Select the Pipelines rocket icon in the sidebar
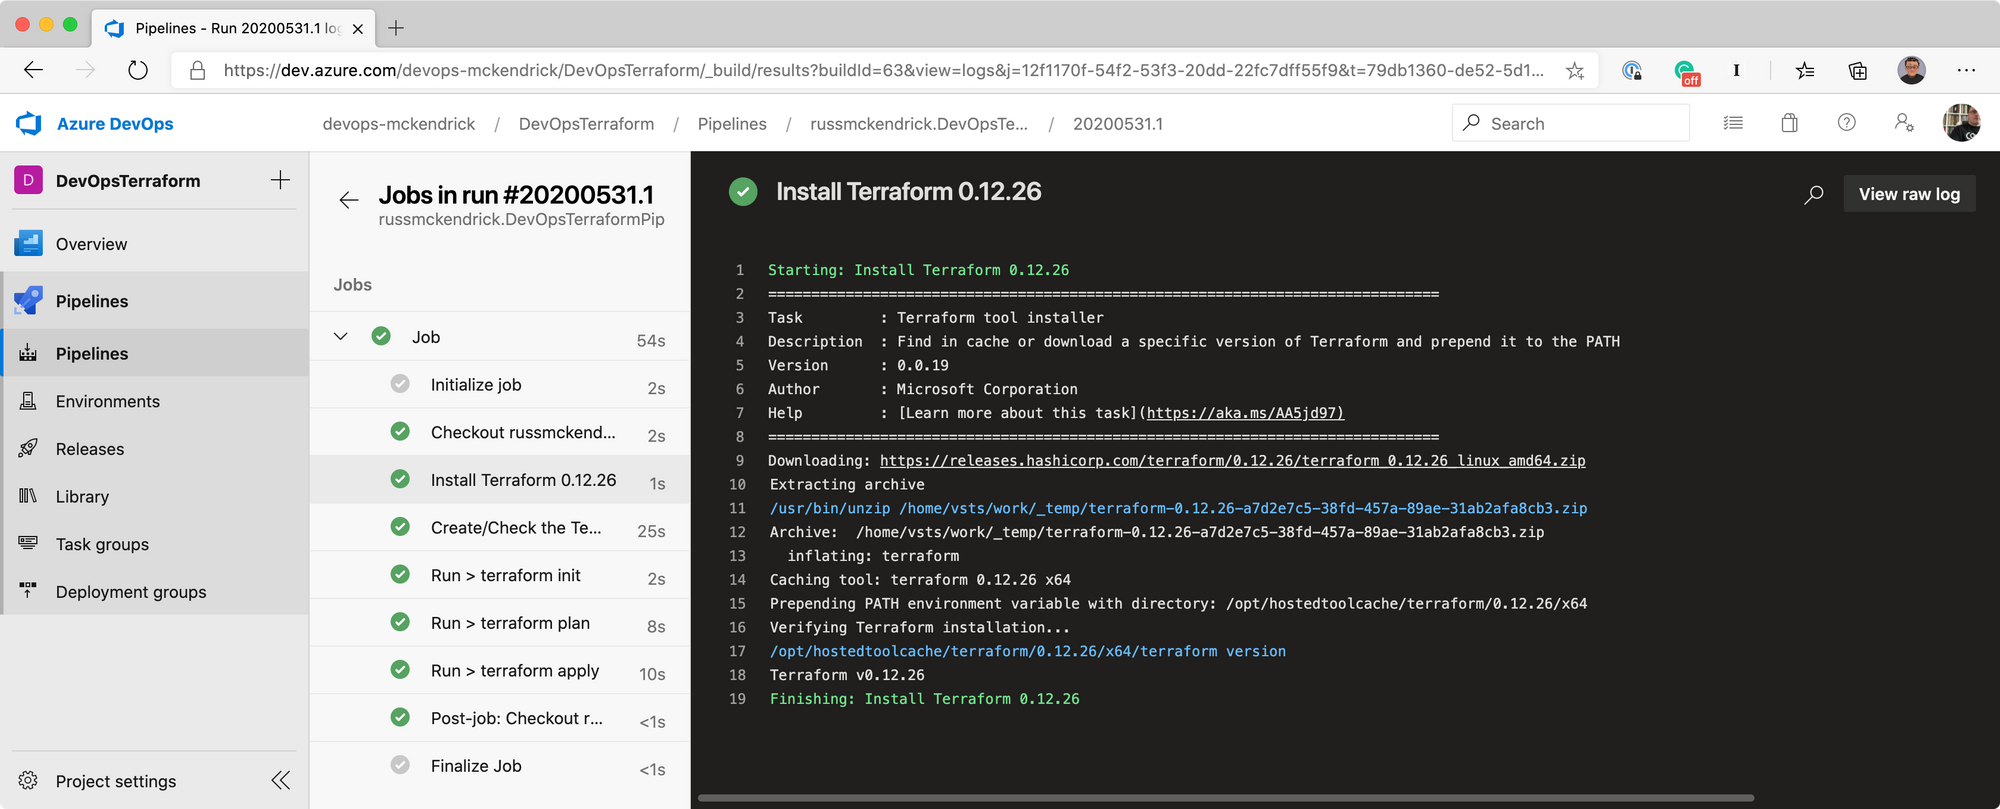 coord(28,300)
